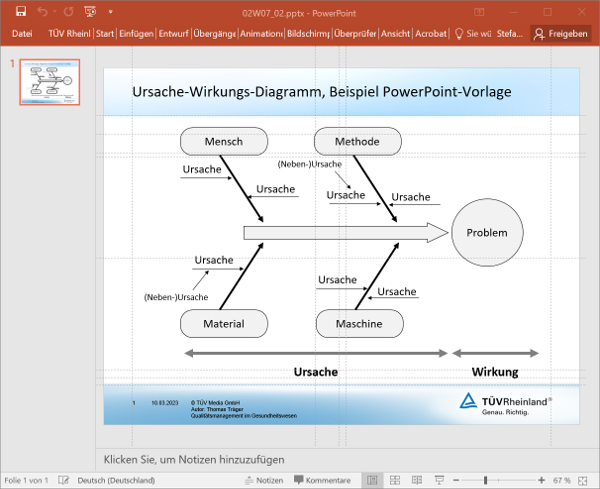Viewport: 600px width, 489px height.
Task: Switch to Reading view
Action: (x=416, y=480)
